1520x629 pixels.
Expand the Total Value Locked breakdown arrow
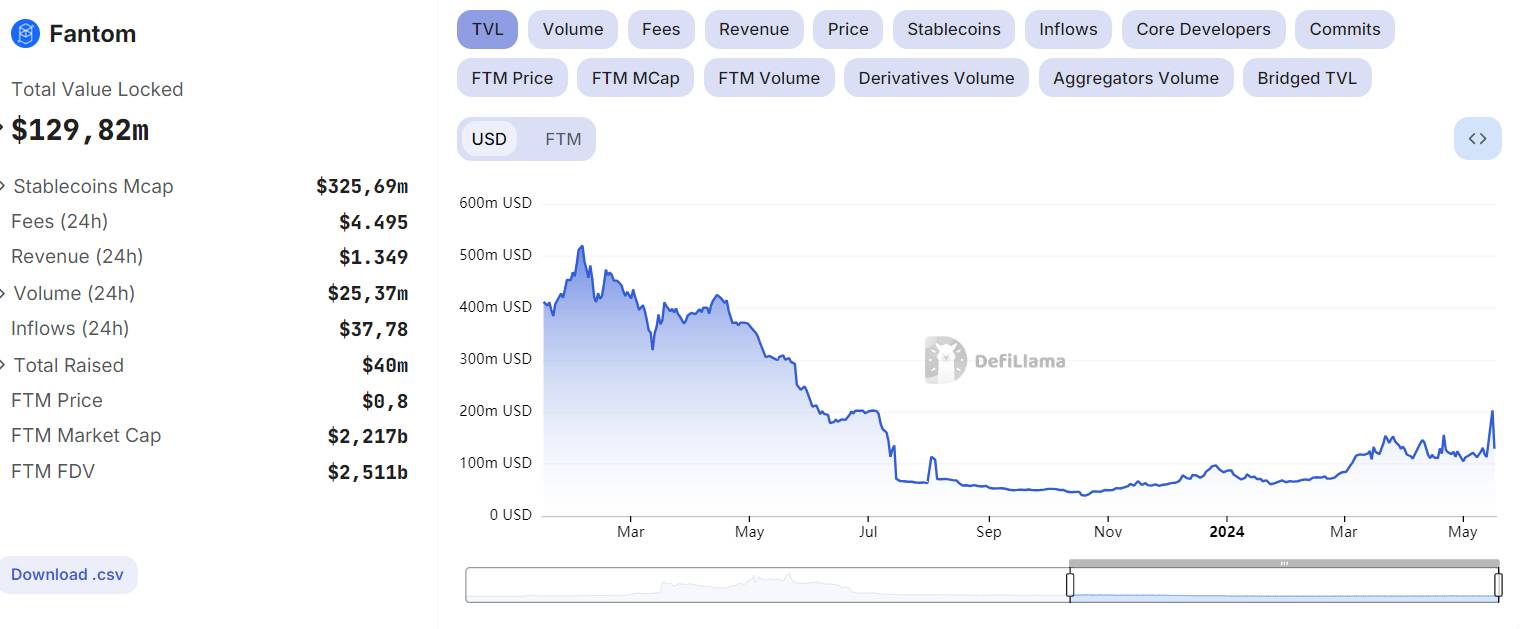coord(3,129)
